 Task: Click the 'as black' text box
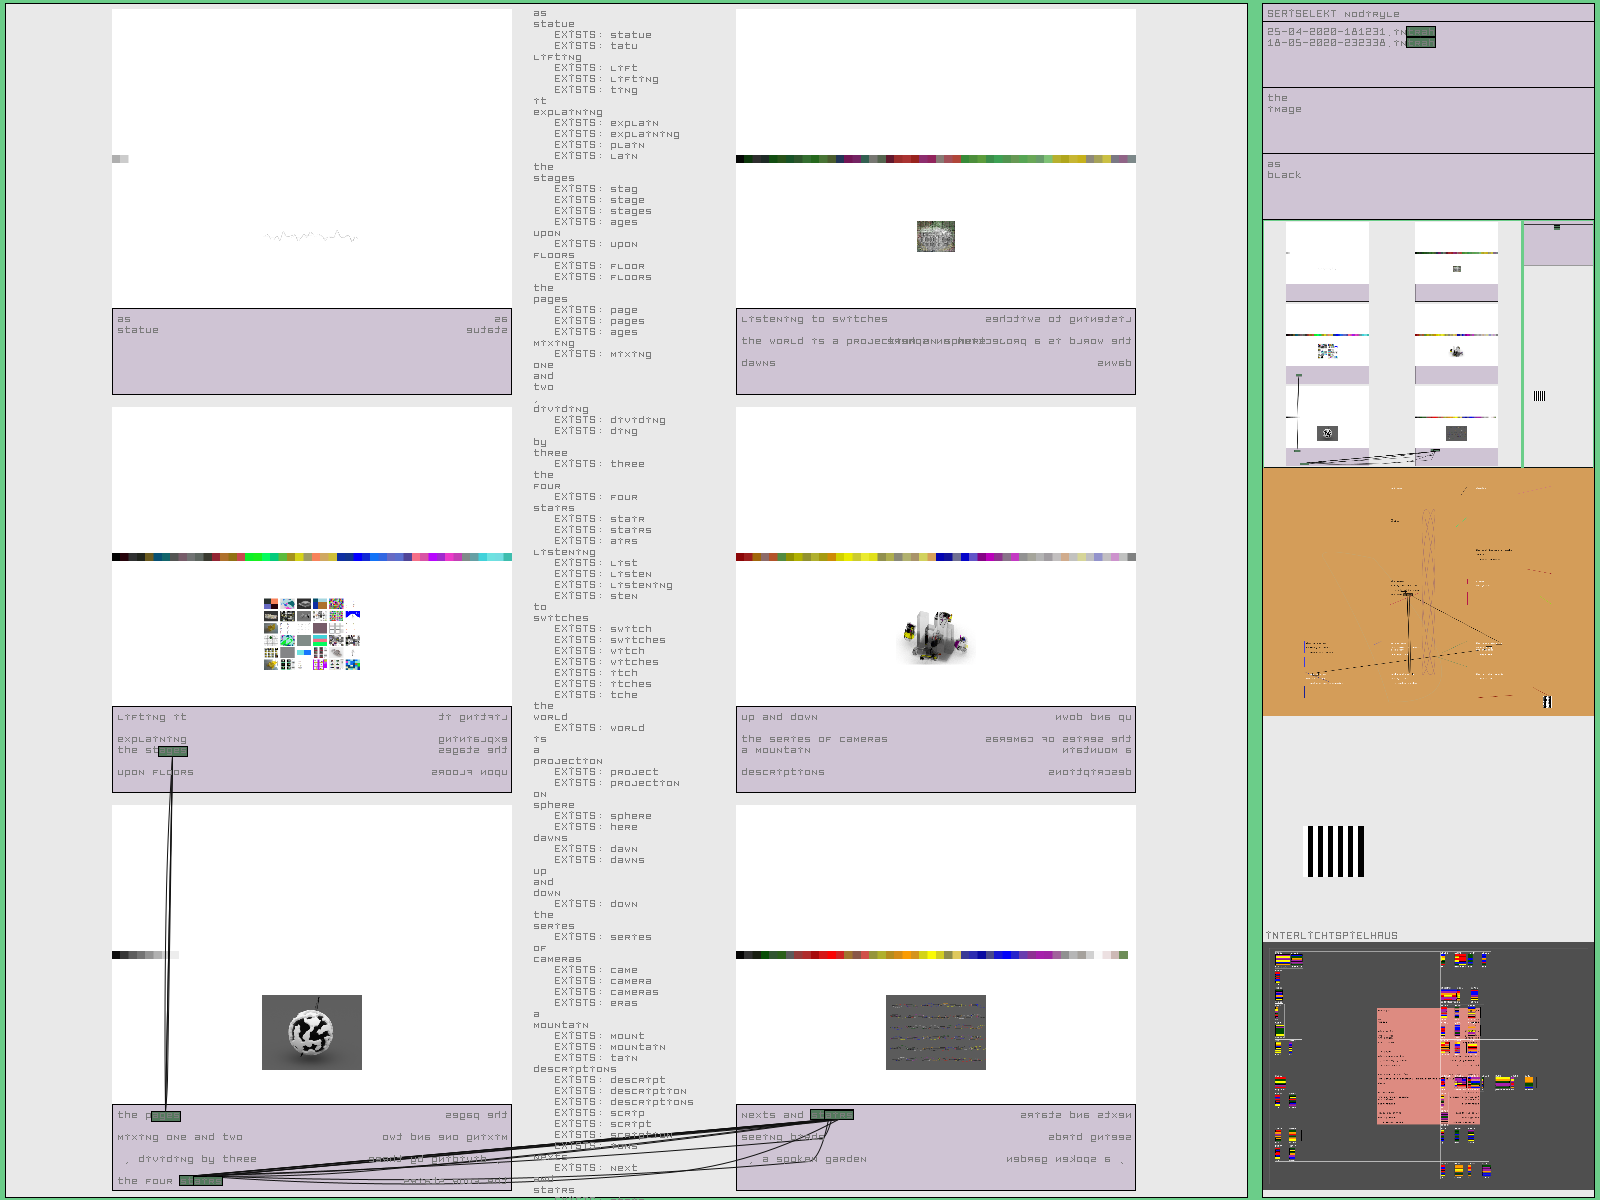(x=1427, y=185)
